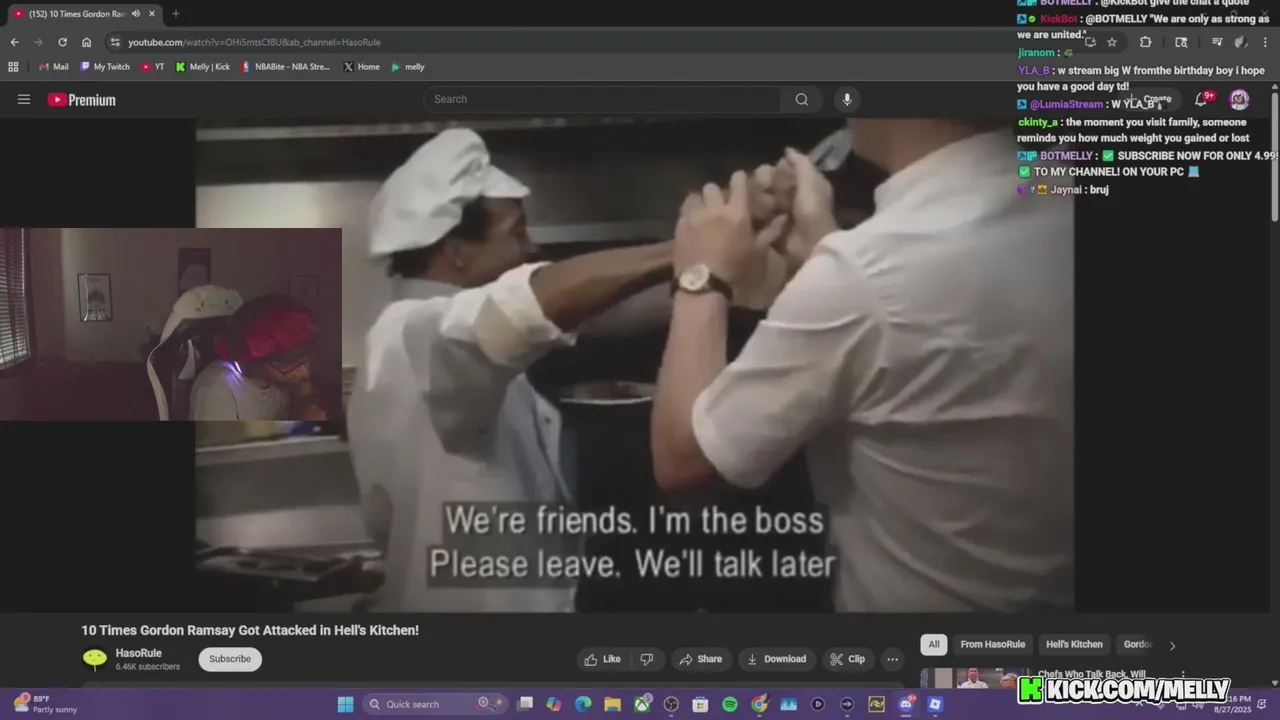Launch Microsoft Edge from taskbar

coord(583,704)
